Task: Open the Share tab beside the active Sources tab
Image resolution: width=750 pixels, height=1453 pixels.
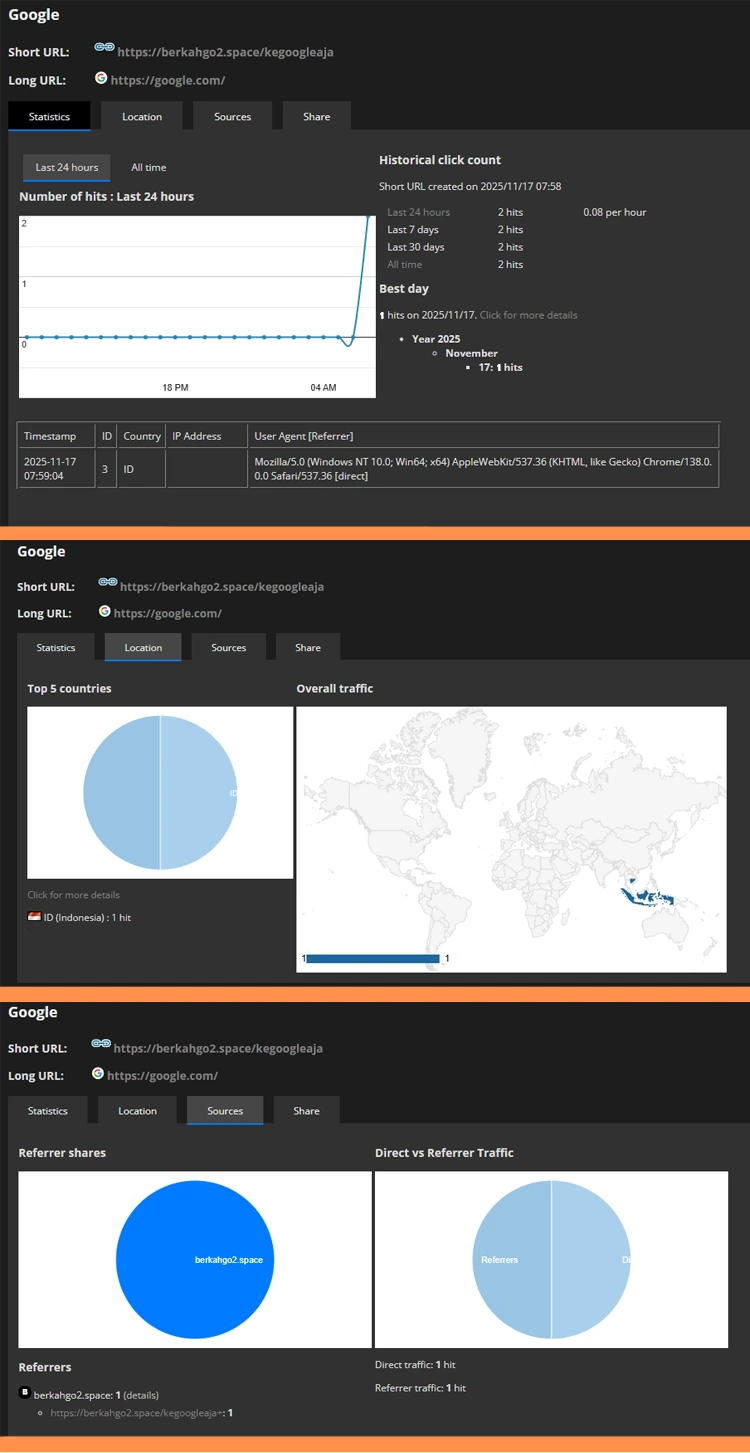Action: click(x=306, y=1111)
